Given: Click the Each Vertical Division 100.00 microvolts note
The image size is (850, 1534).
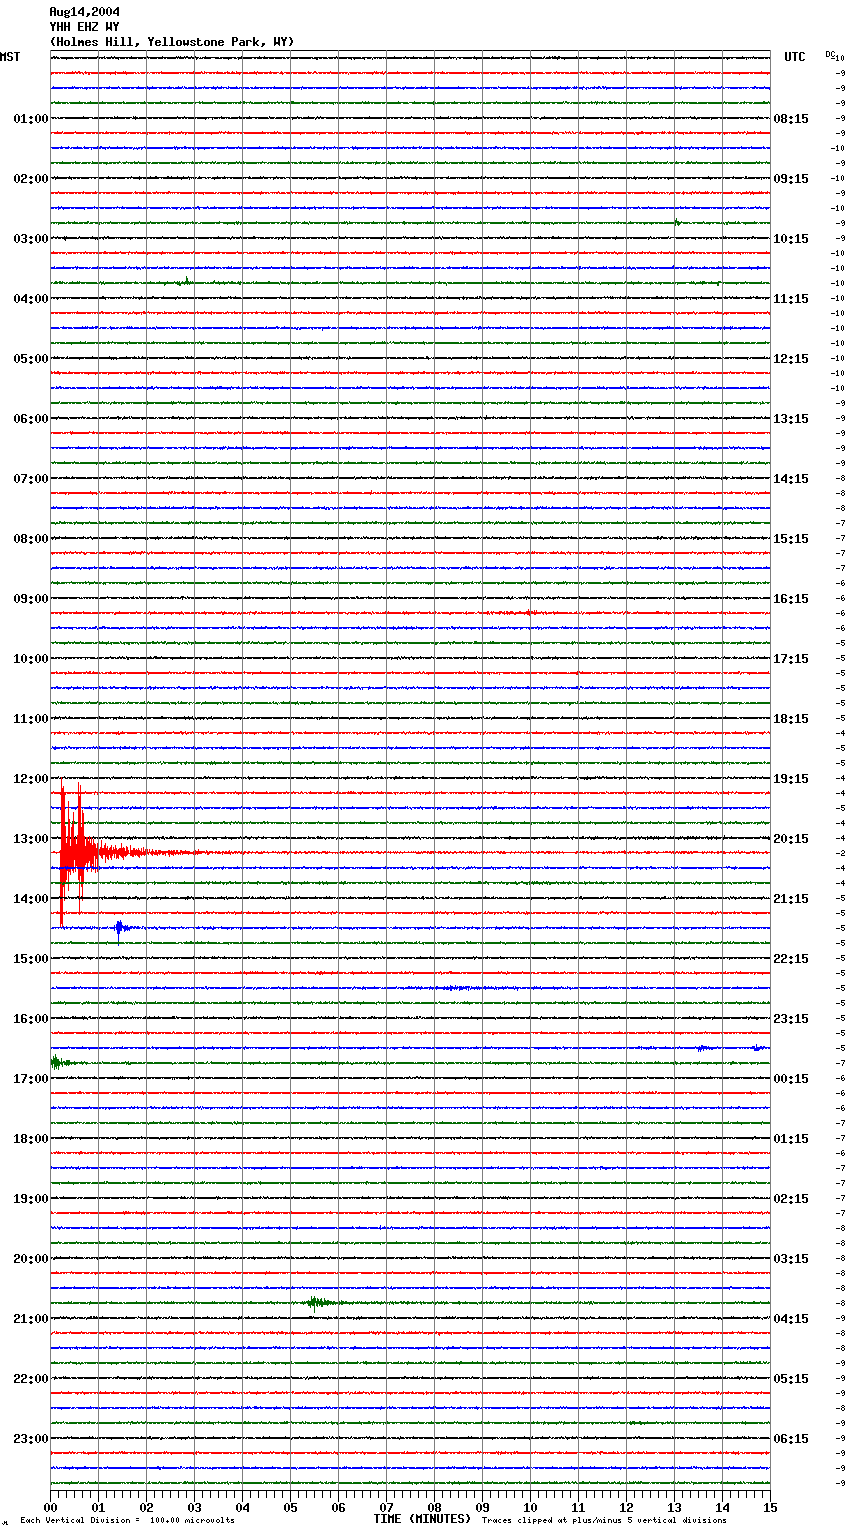Looking at the screenshot, I should point(127,1521).
